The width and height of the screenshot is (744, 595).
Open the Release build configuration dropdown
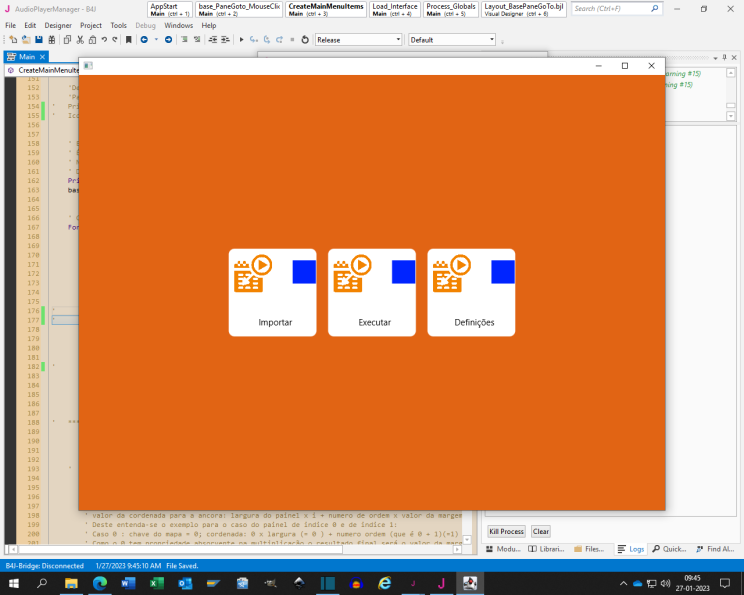[359, 40]
